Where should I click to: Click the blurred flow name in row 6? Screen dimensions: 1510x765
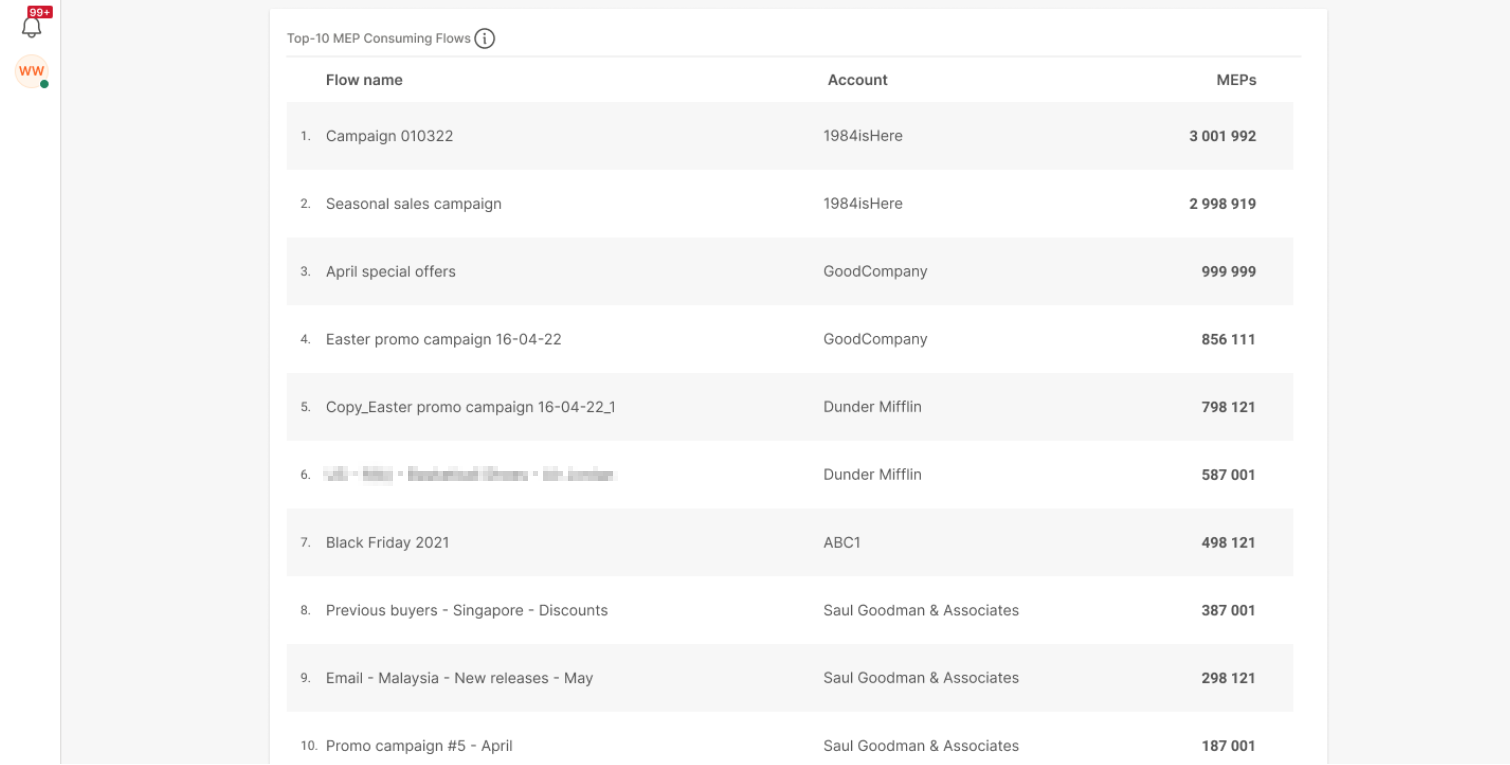pos(469,475)
